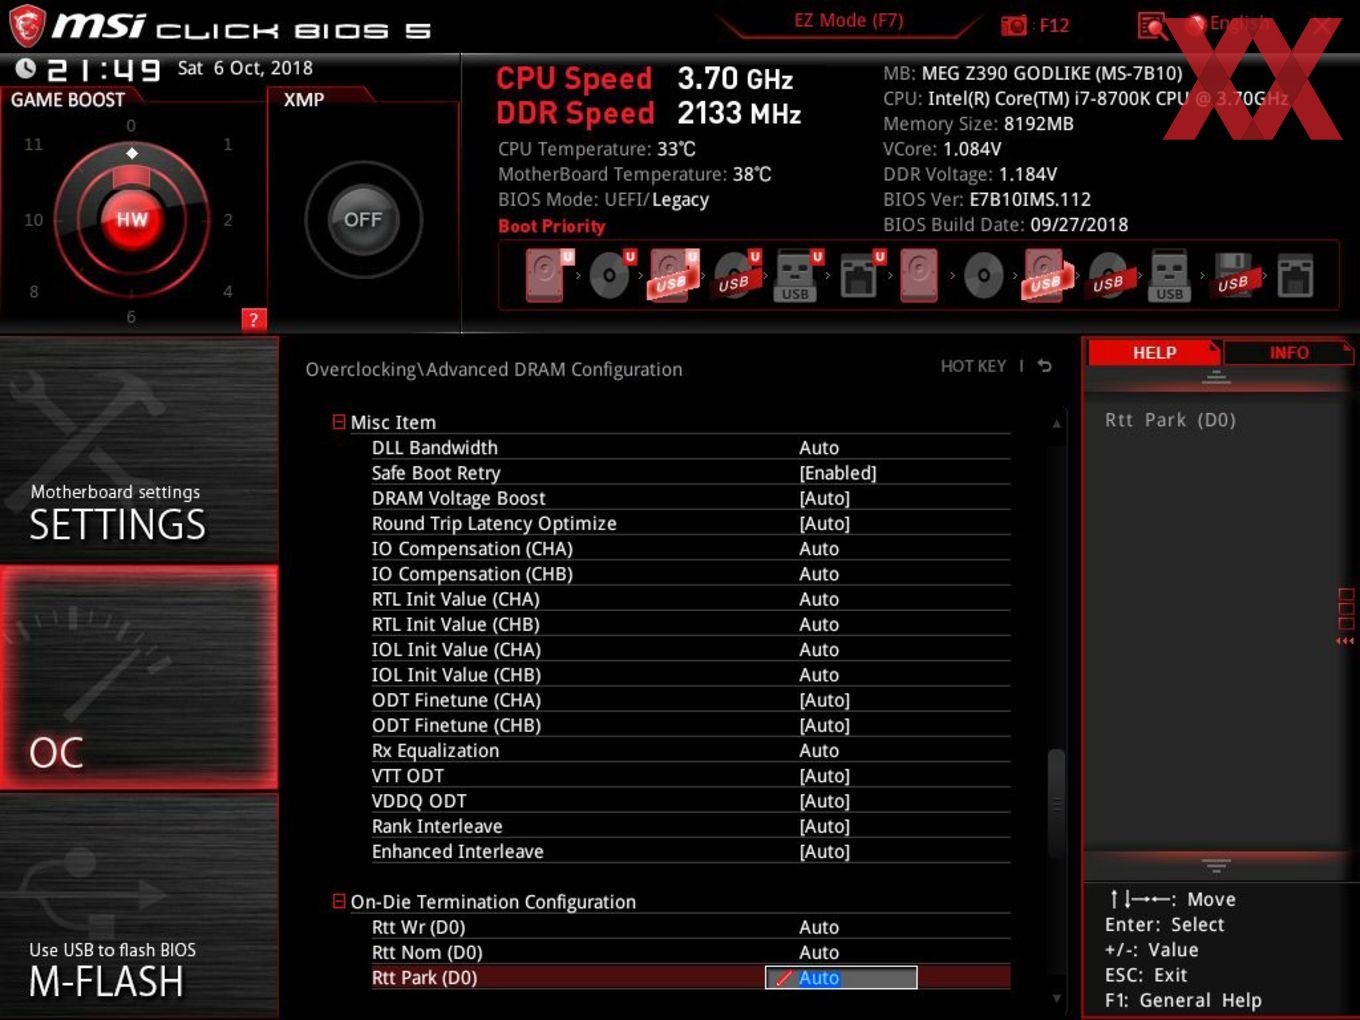Select the UEFI USB key boot icon with U badge
Image resolution: width=1360 pixels, height=1020 pixels.
[x=797, y=275]
